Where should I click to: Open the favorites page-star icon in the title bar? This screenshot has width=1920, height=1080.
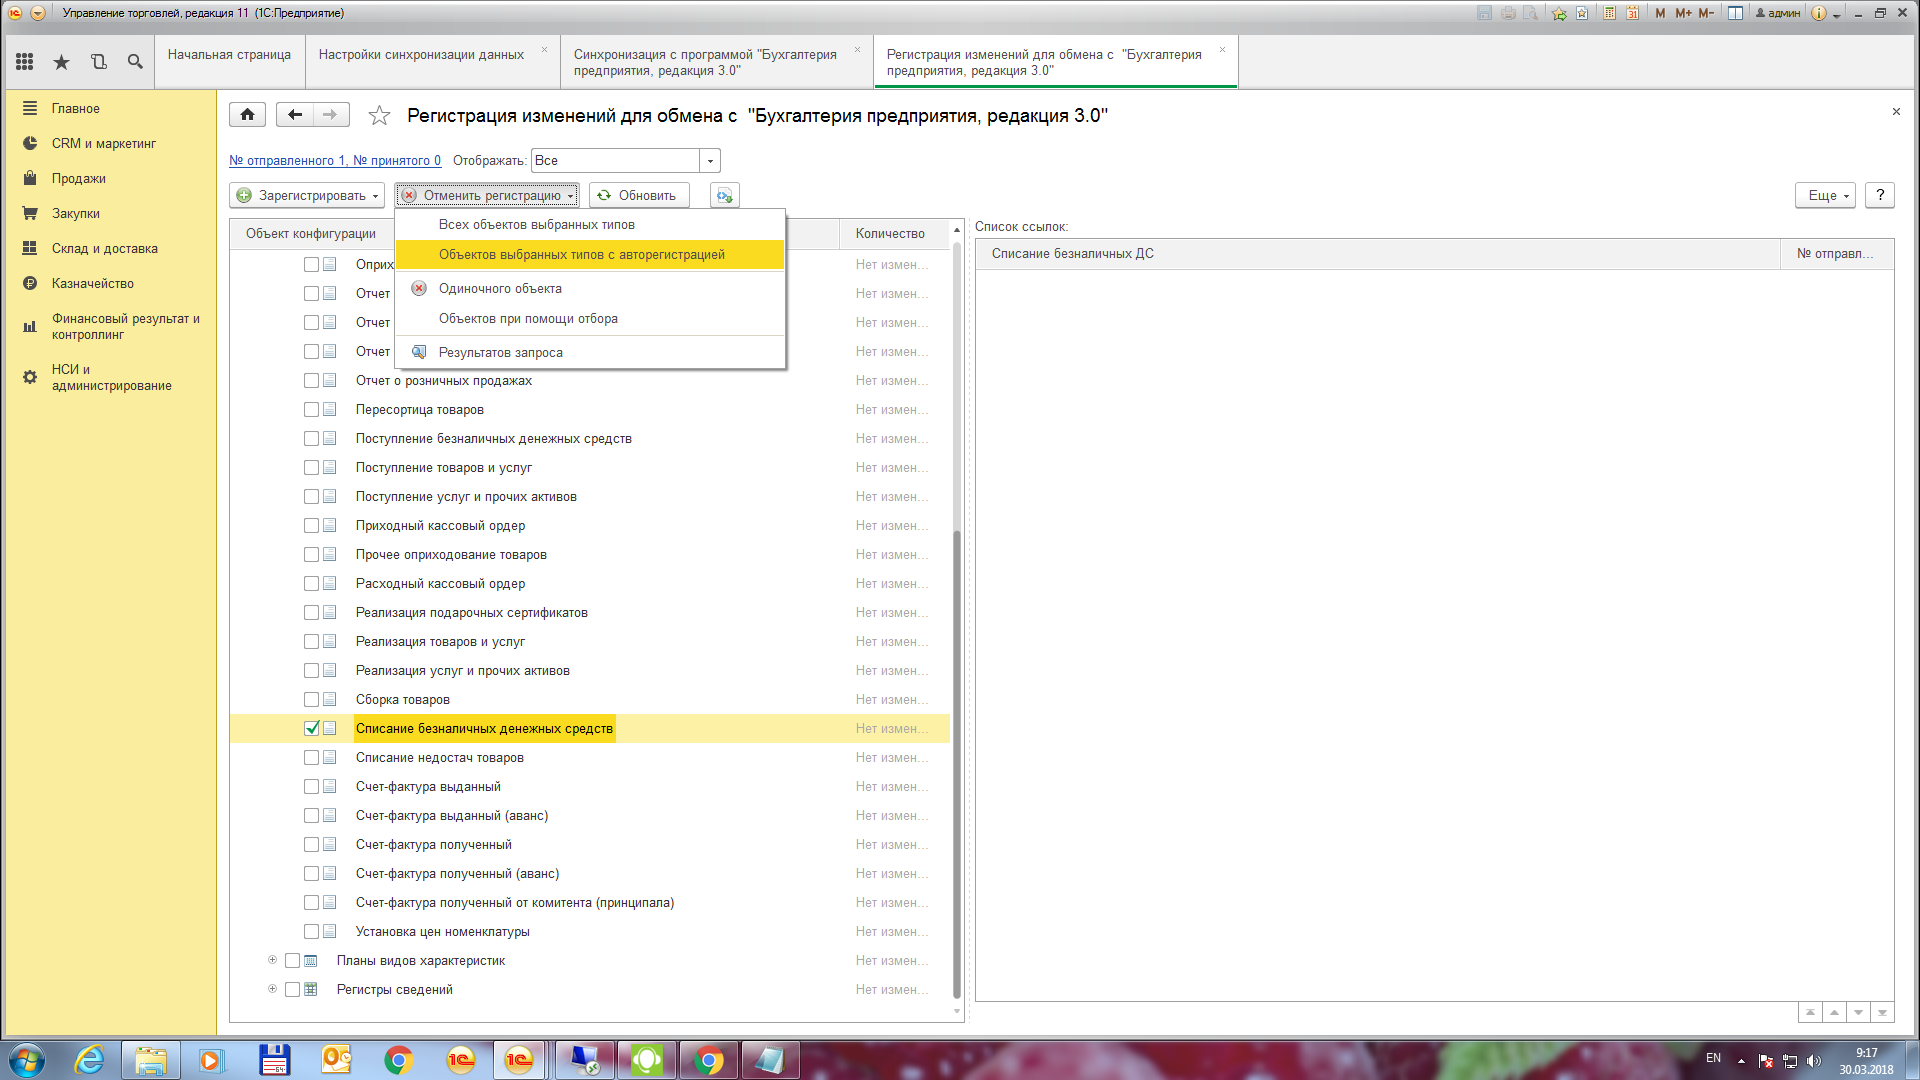(x=1582, y=13)
